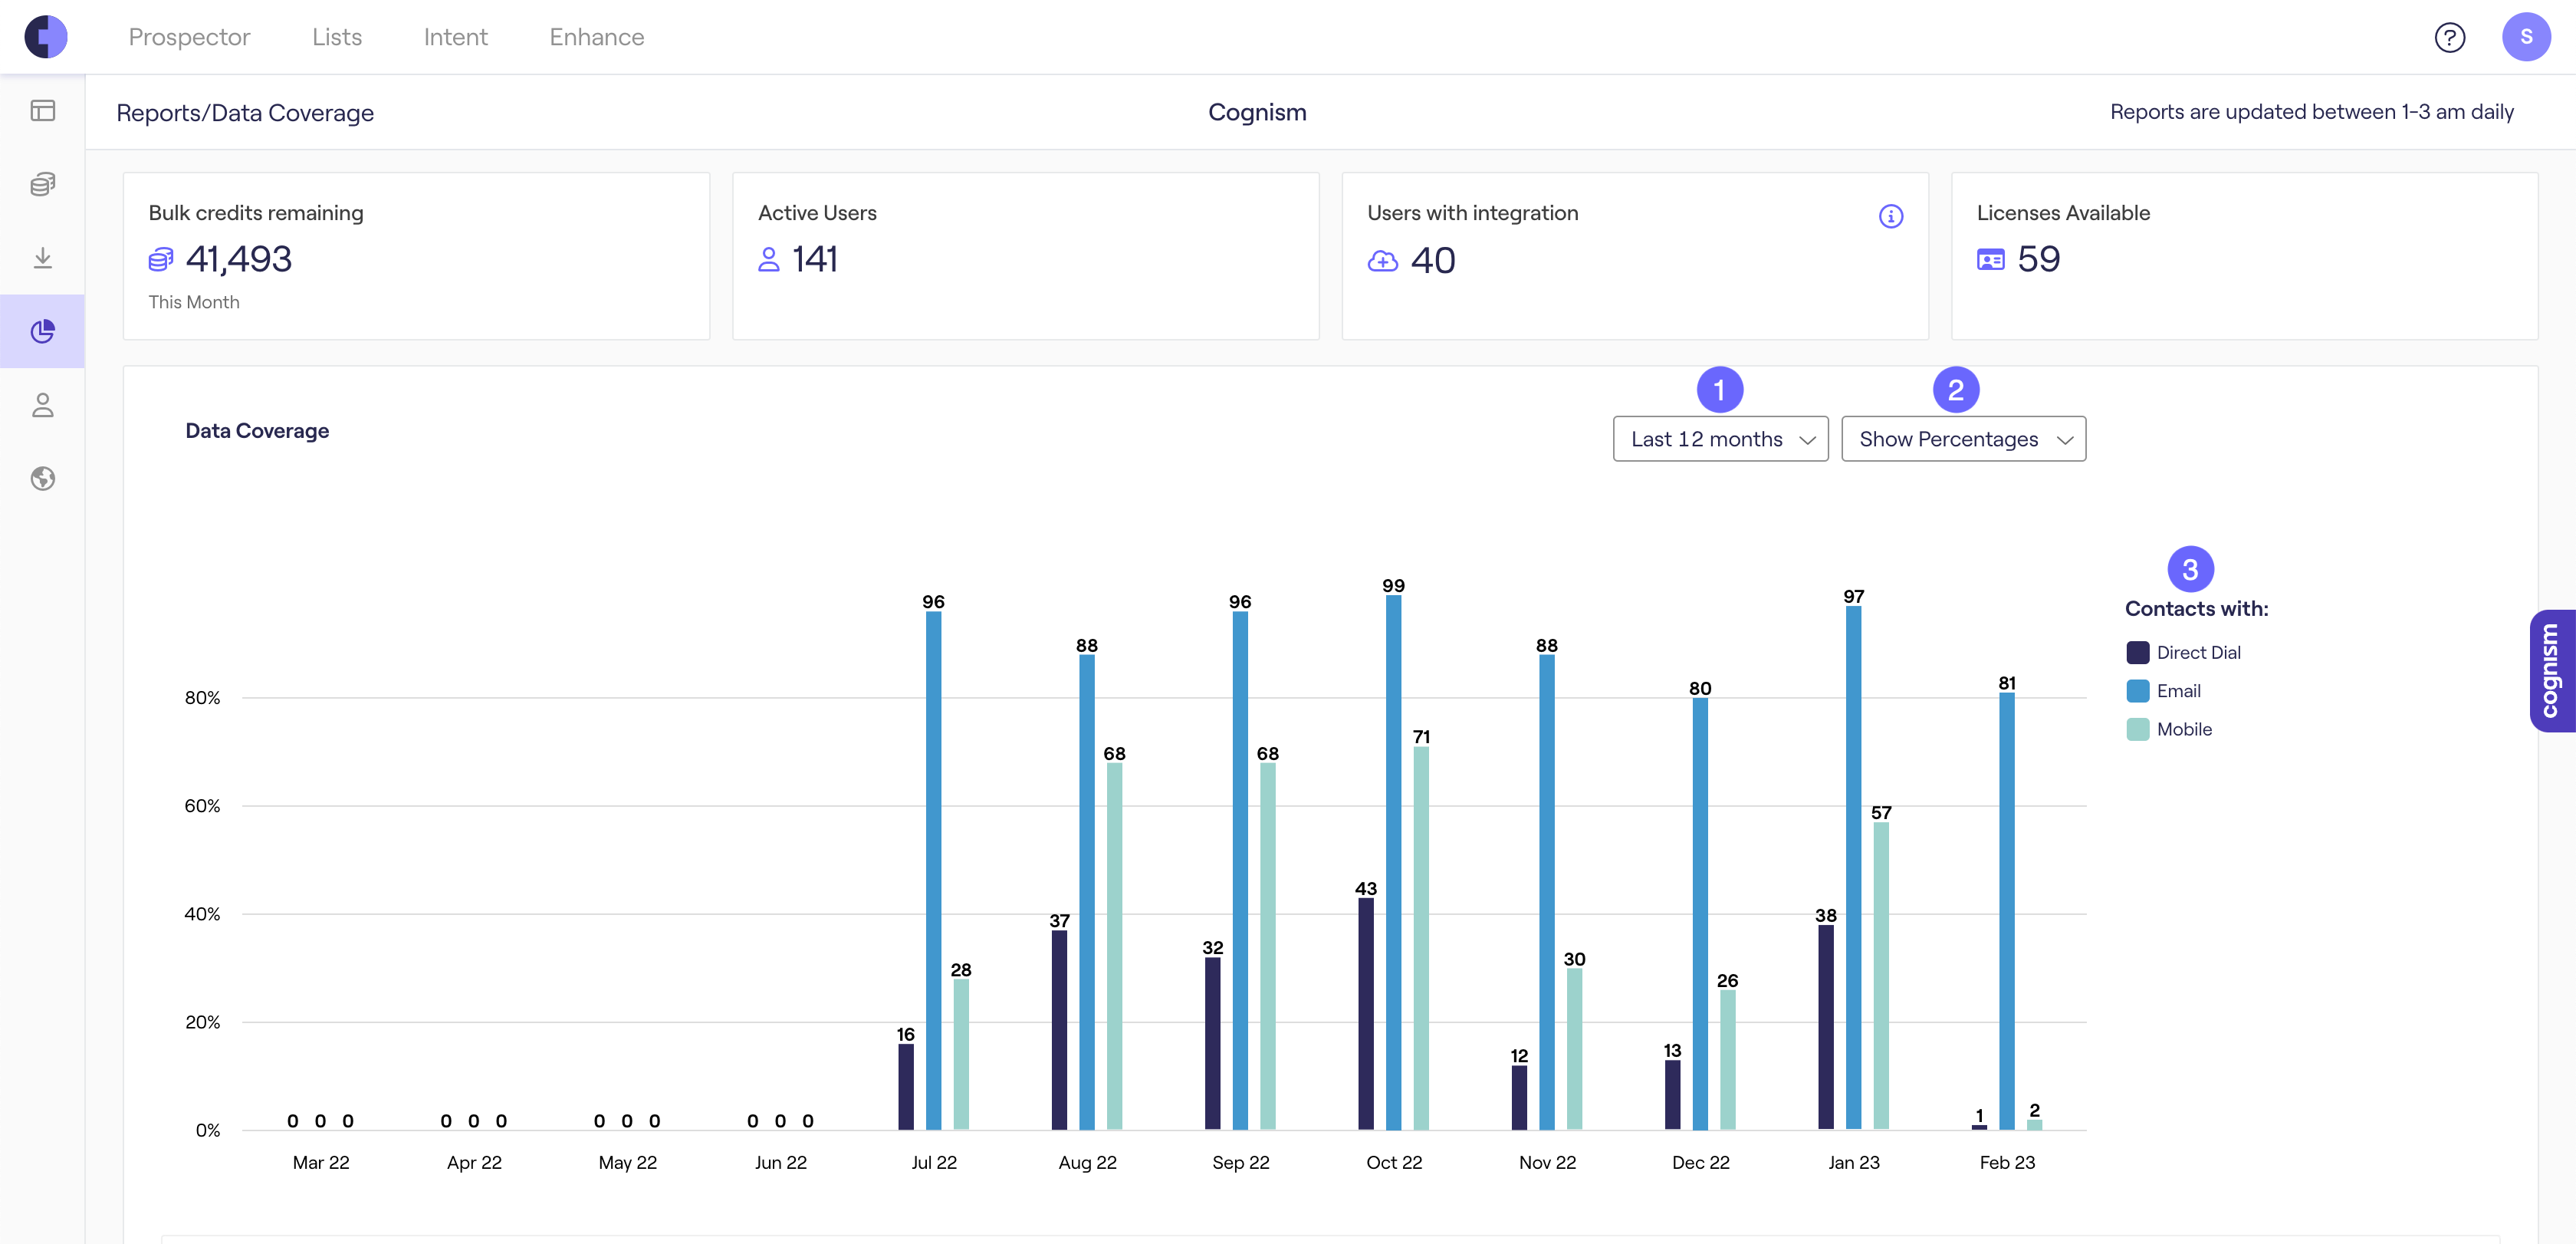Expand the Last 12 months dropdown
This screenshot has height=1244, width=2576.
(x=1720, y=439)
